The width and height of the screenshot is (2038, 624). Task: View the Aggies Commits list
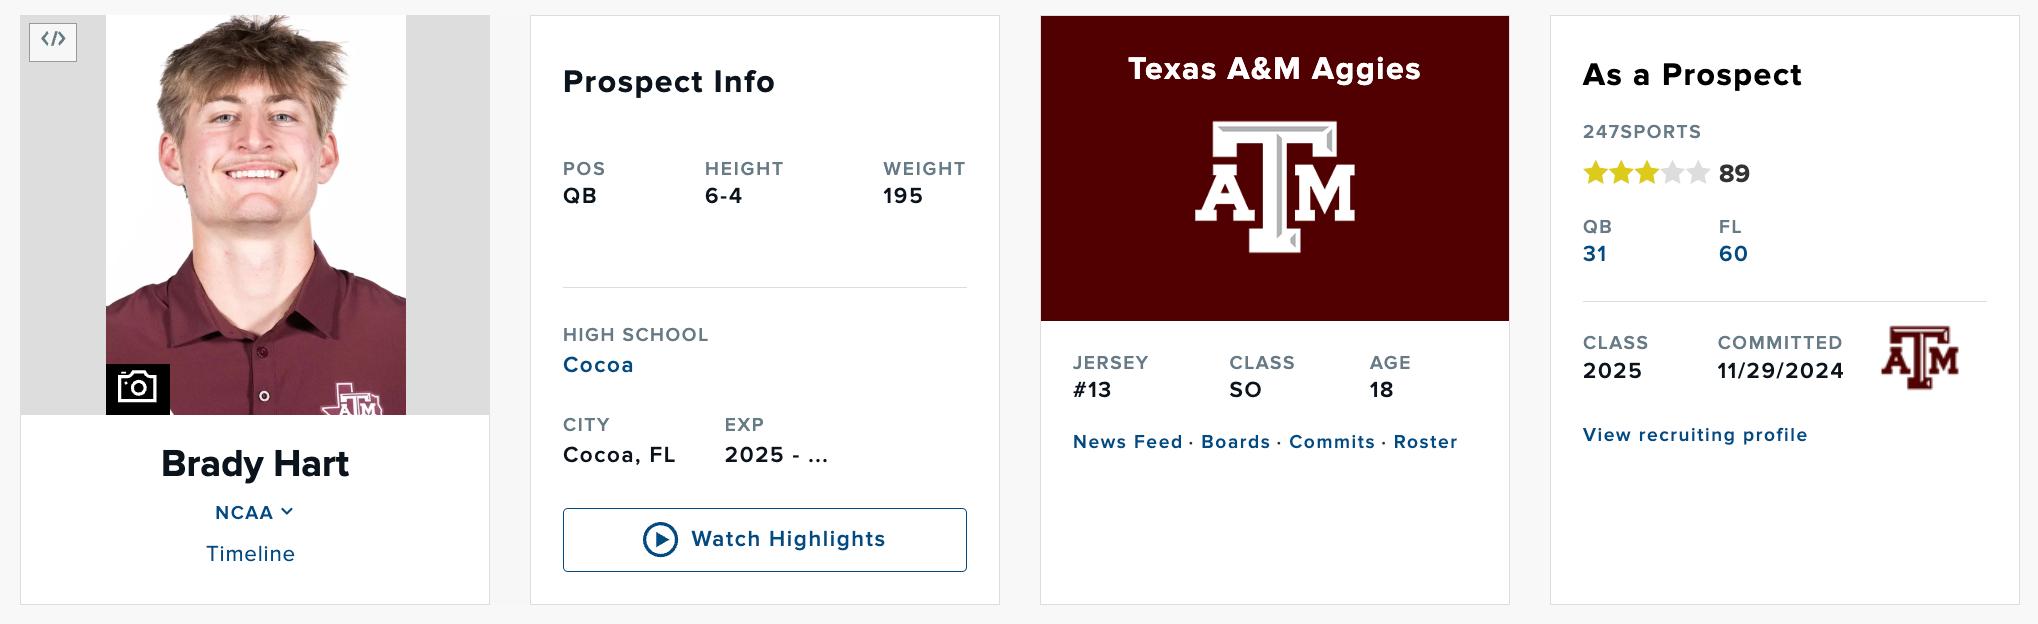click(x=1331, y=442)
